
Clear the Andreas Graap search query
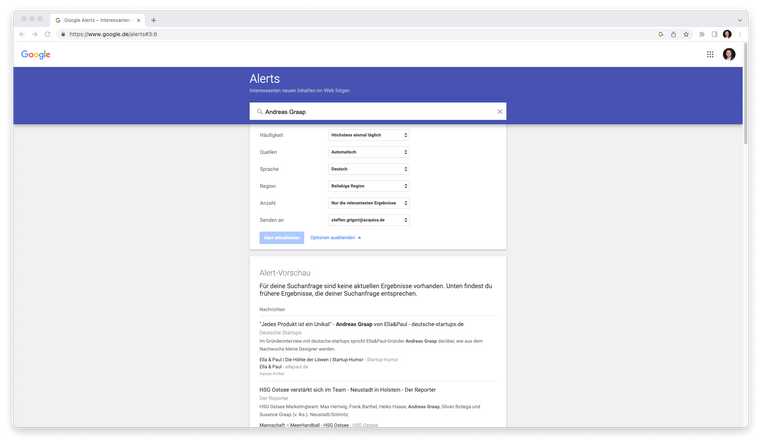[500, 112]
